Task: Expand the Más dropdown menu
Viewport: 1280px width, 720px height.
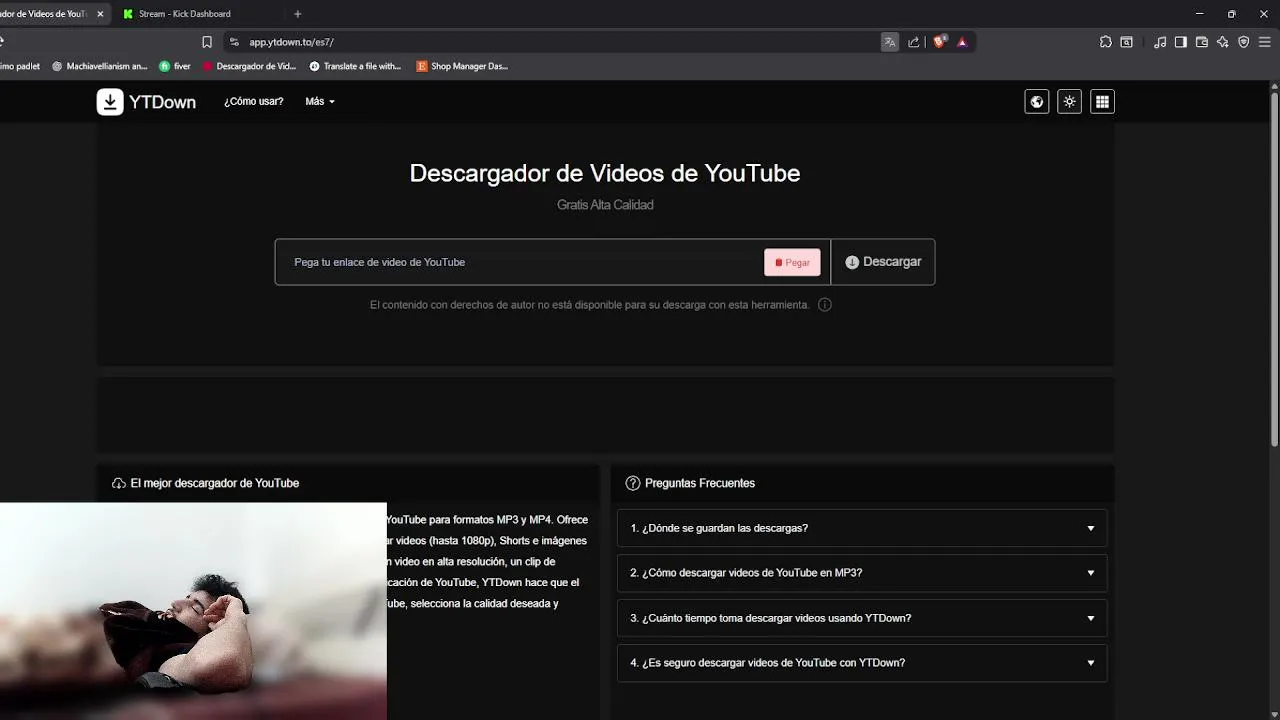Action: click(x=320, y=101)
